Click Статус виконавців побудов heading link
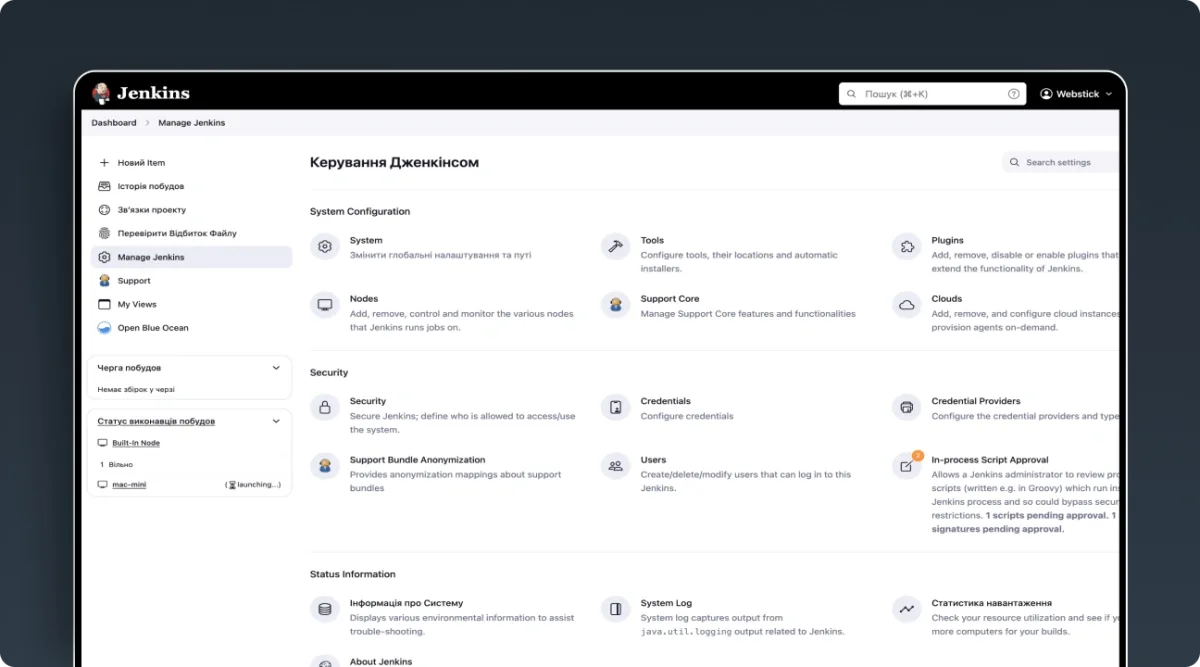Viewport: 1200px width, 667px height. tap(156, 421)
